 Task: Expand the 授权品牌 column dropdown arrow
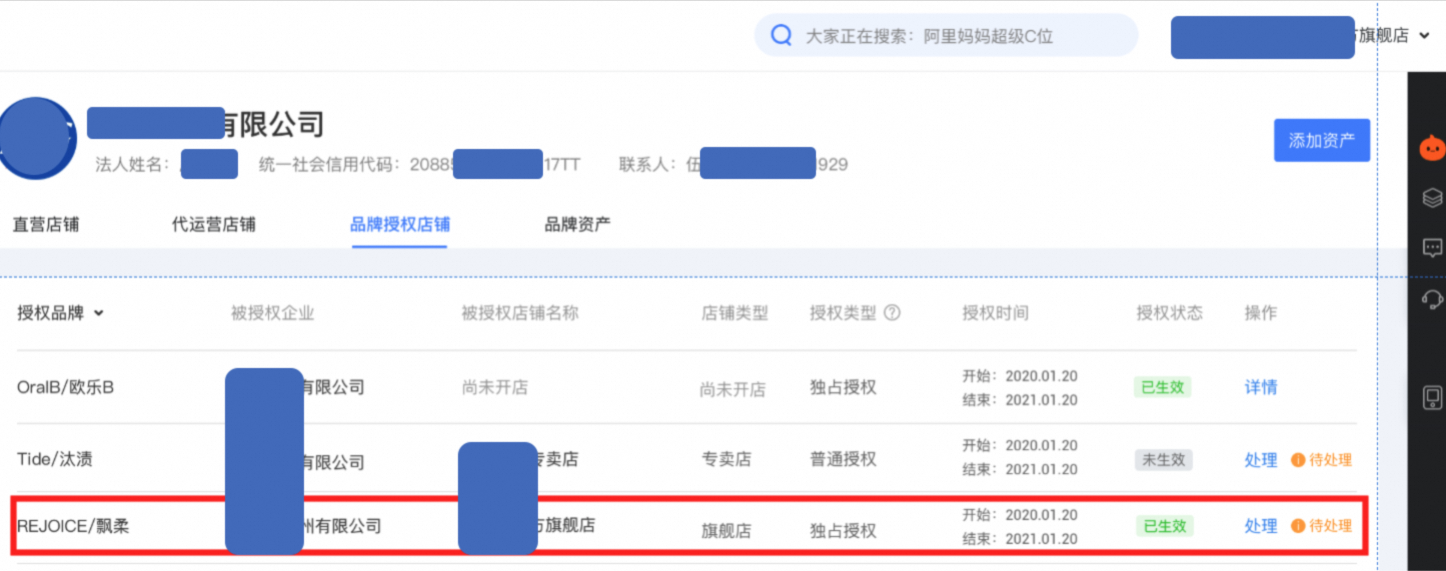point(99,313)
